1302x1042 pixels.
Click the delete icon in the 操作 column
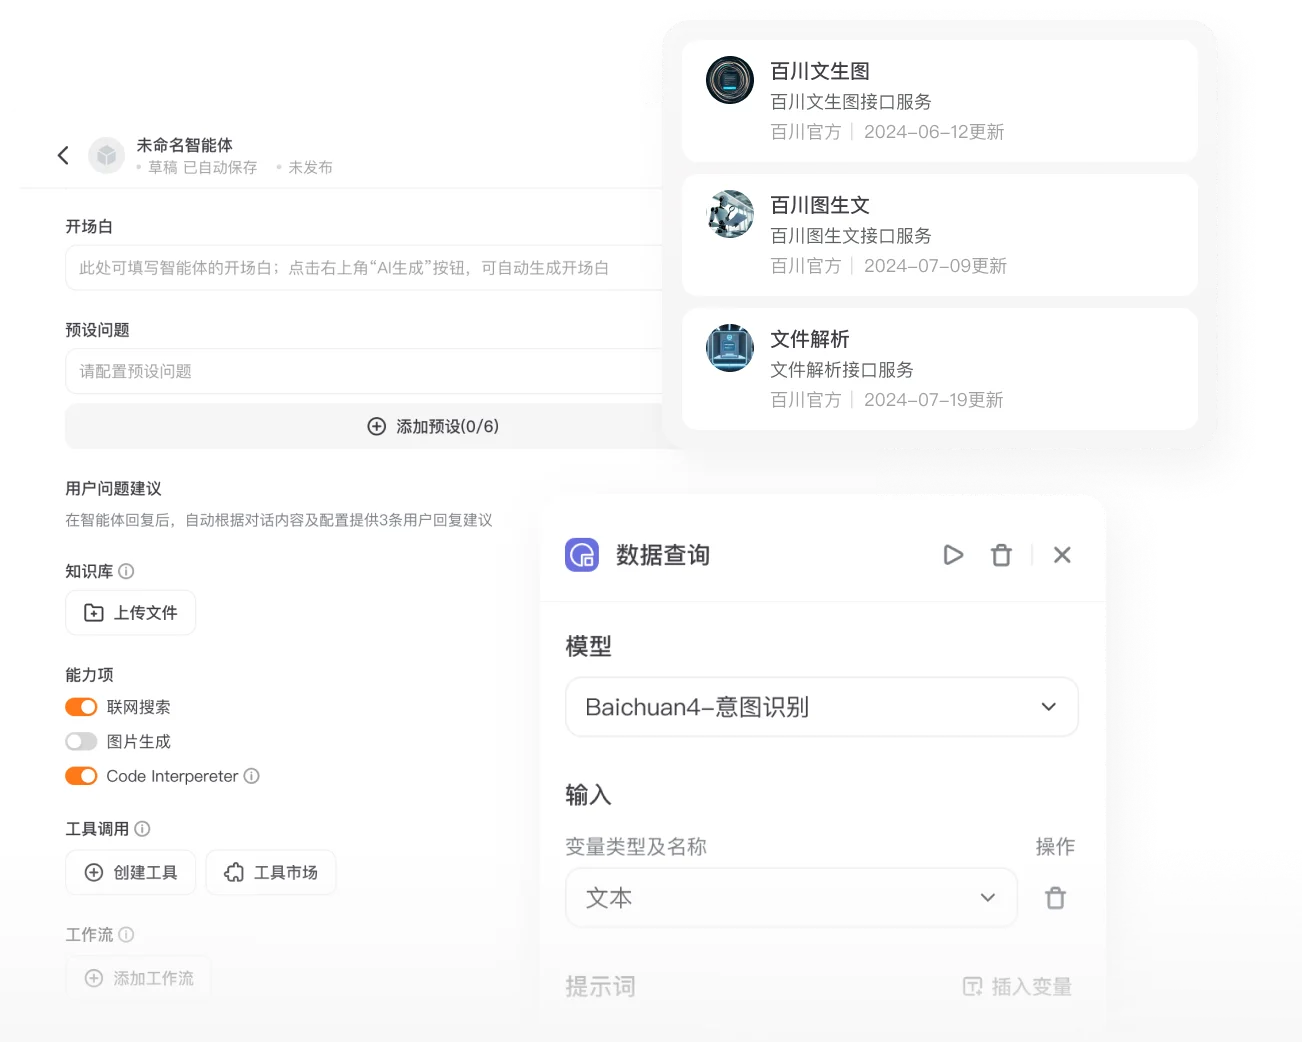click(x=1055, y=897)
